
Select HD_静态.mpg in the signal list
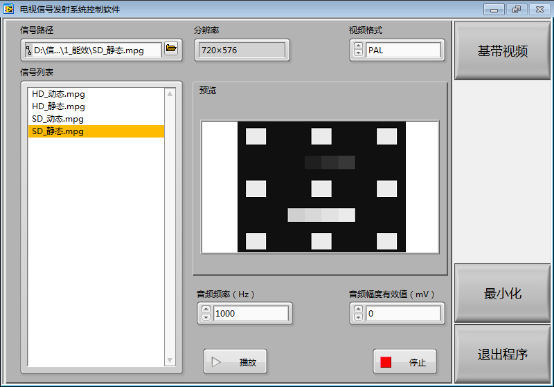pos(96,106)
